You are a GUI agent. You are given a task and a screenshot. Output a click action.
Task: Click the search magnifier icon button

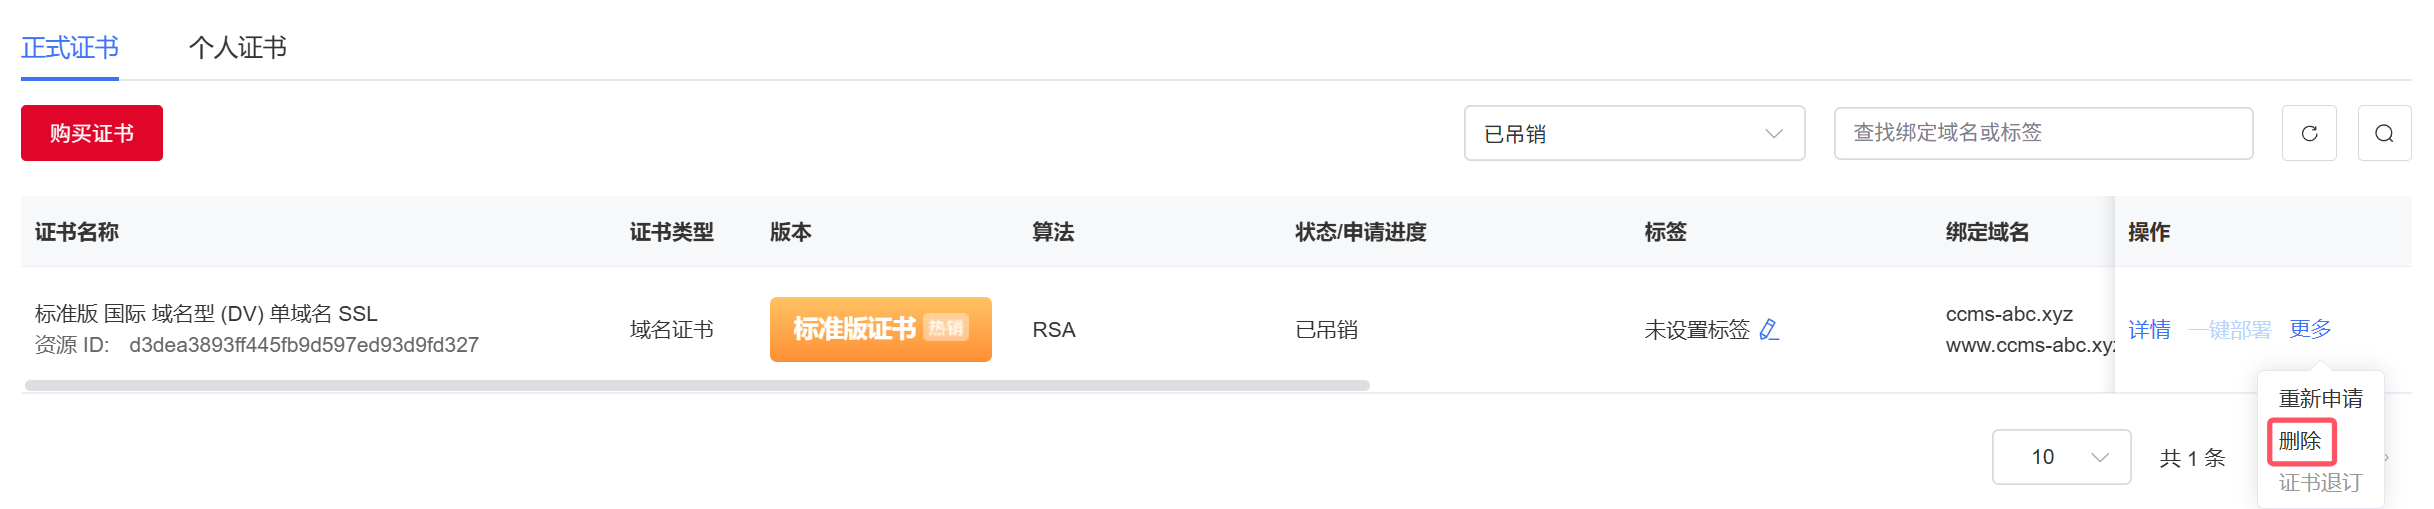(2384, 133)
